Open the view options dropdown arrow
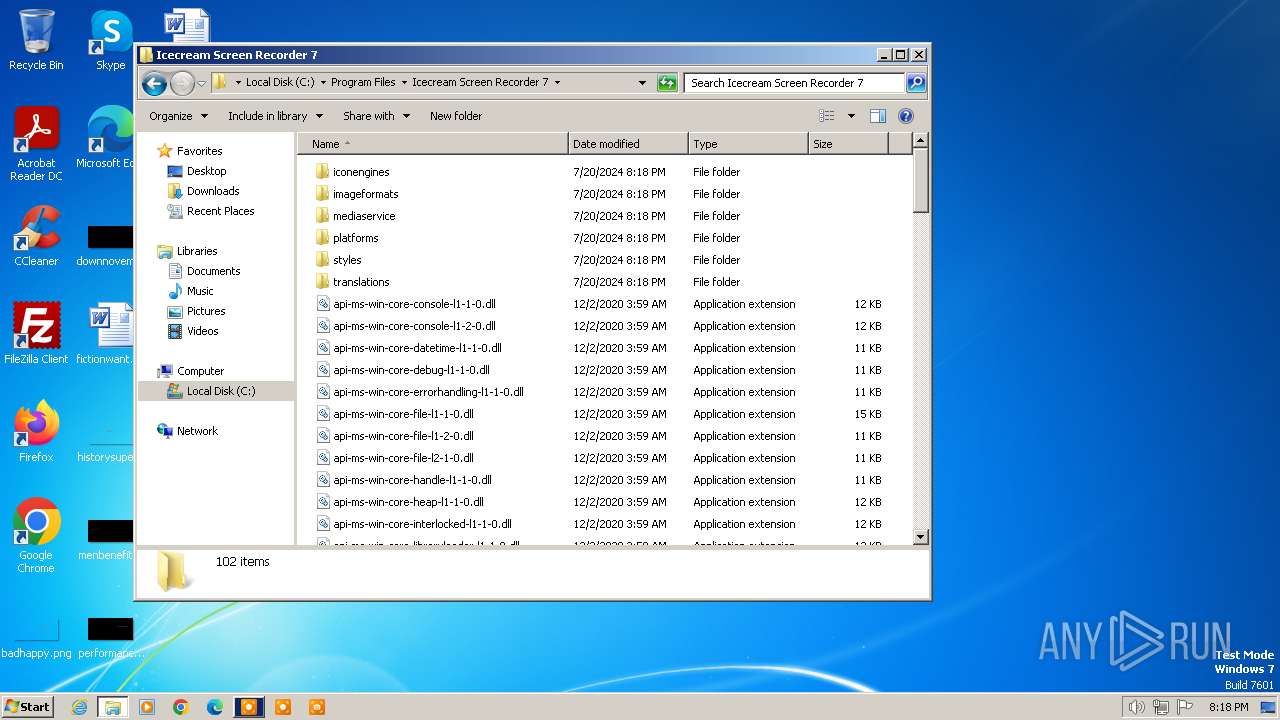This screenshot has height=720, width=1280. [851, 116]
